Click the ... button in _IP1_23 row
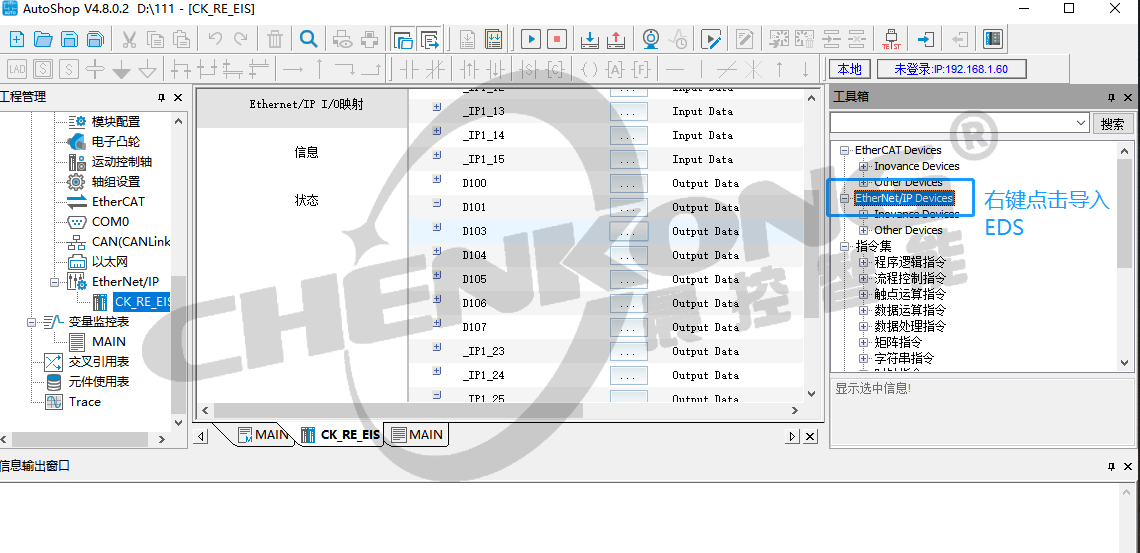 click(x=628, y=352)
